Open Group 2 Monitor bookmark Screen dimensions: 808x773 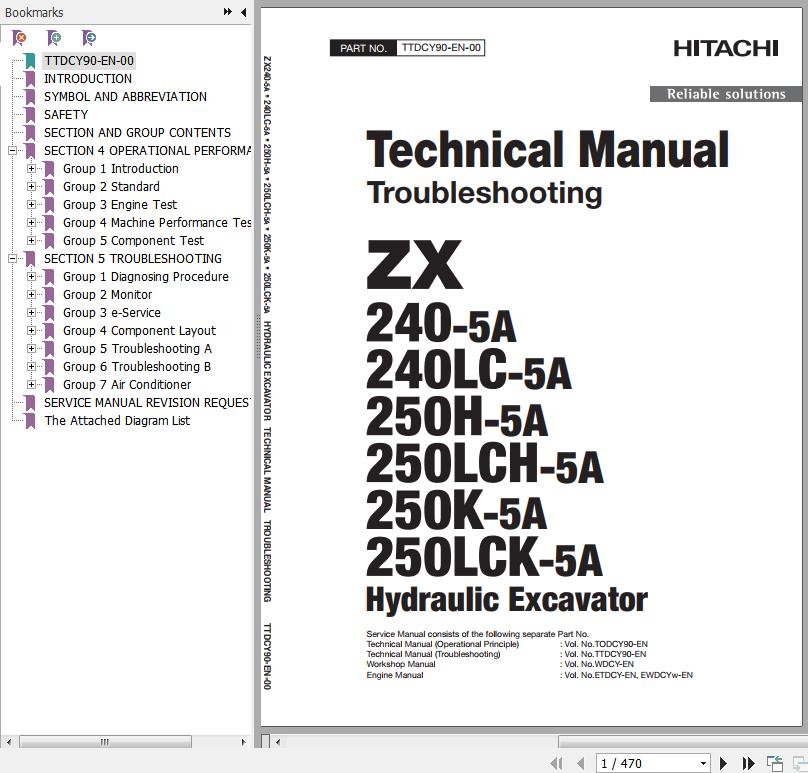(x=108, y=295)
